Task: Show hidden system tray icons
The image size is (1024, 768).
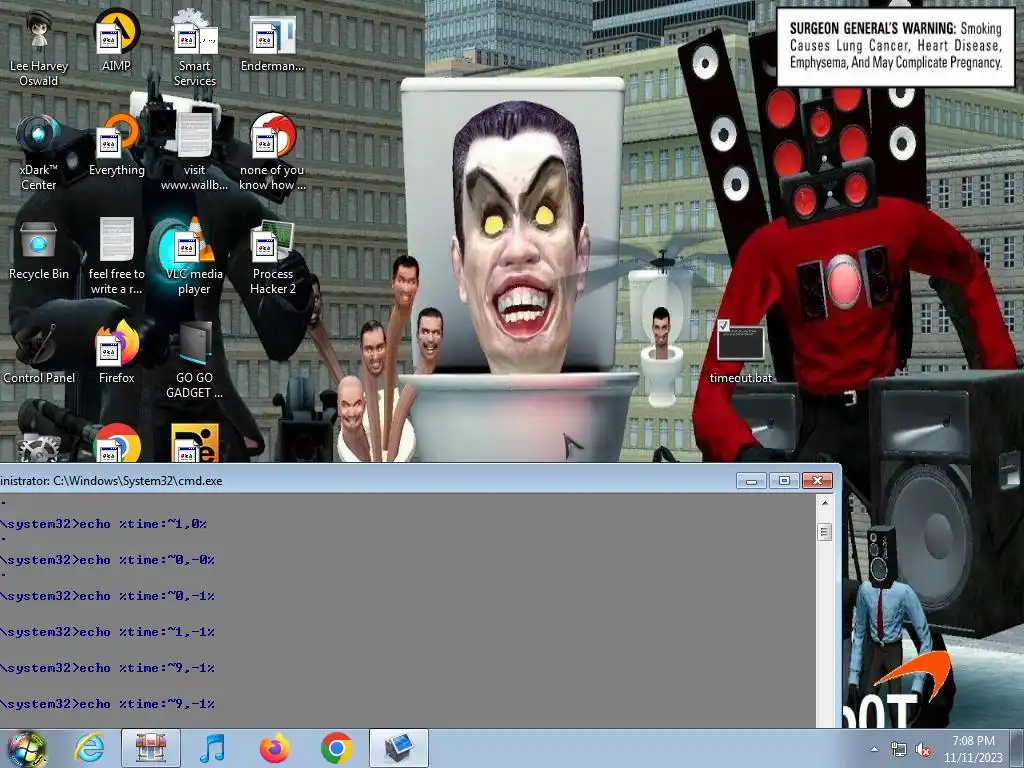Action: coord(874,750)
